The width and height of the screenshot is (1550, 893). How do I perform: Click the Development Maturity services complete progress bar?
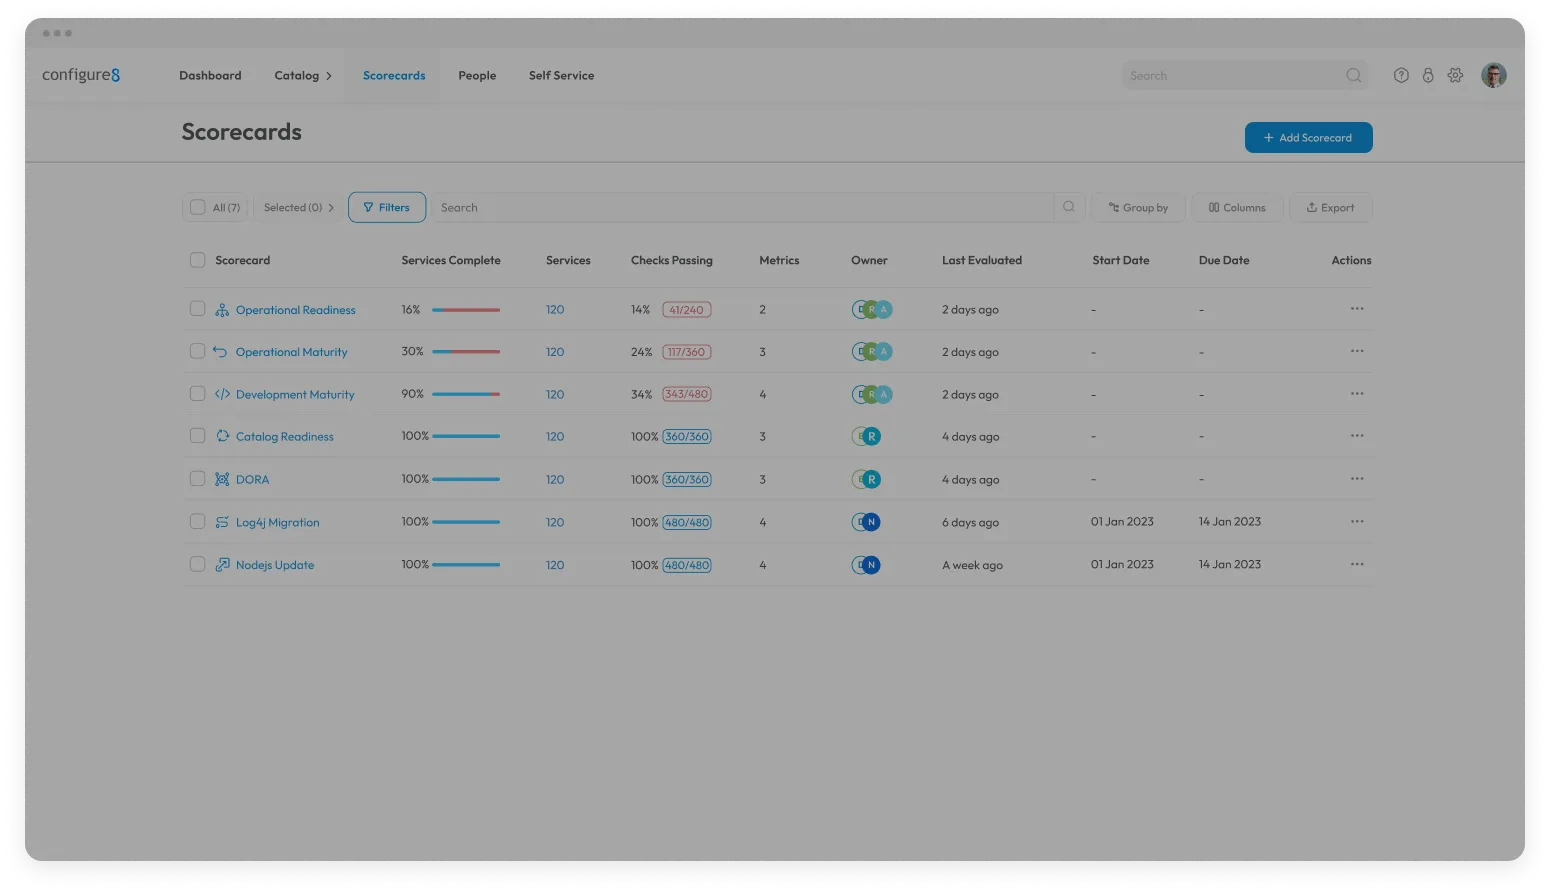pos(466,394)
